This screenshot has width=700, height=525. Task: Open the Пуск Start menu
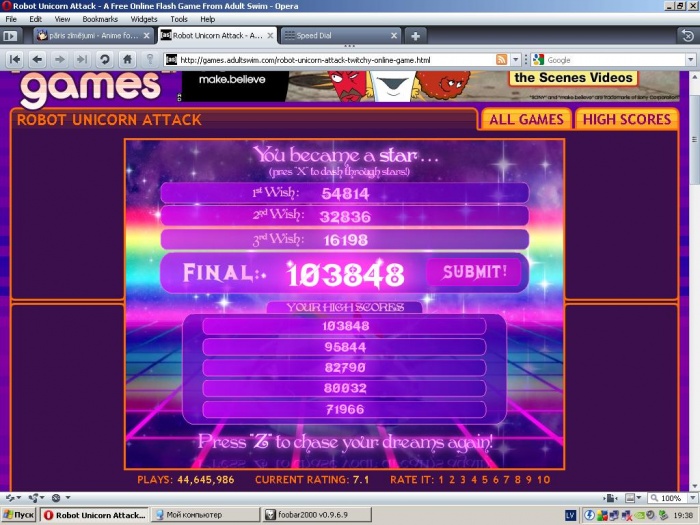[19, 515]
